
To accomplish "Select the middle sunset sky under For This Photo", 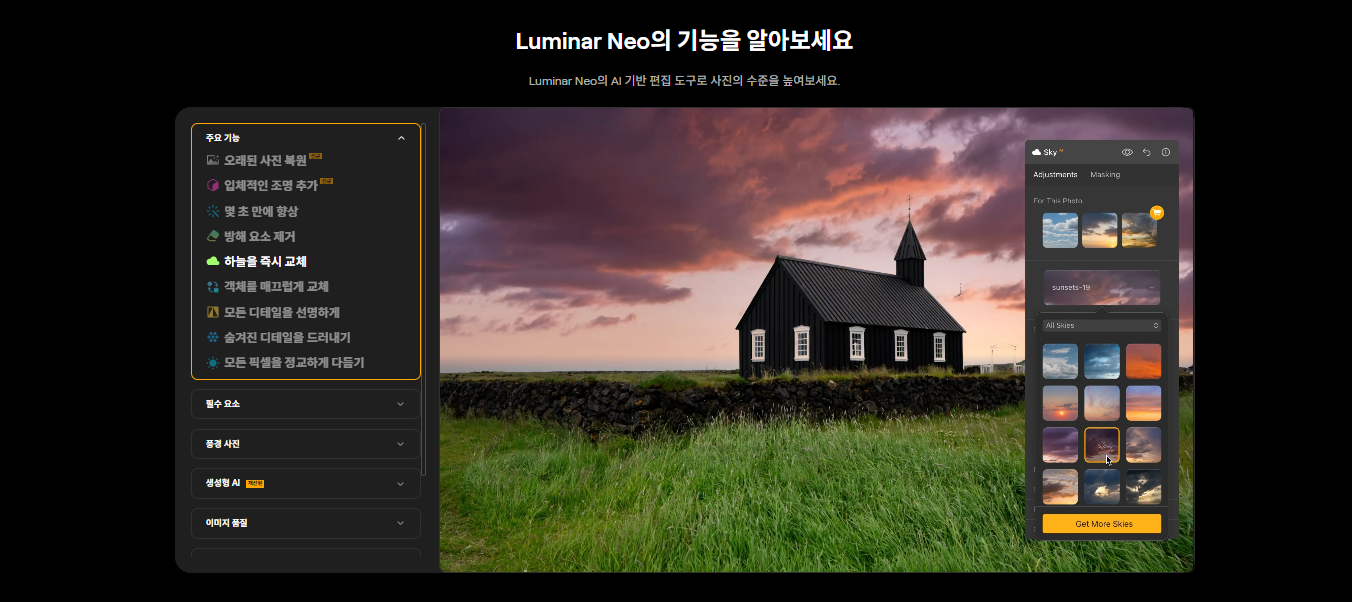I will point(1100,230).
